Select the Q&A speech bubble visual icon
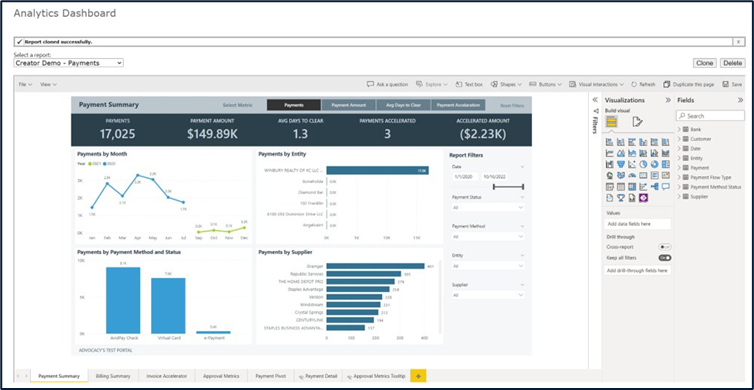 coord(666,187)
